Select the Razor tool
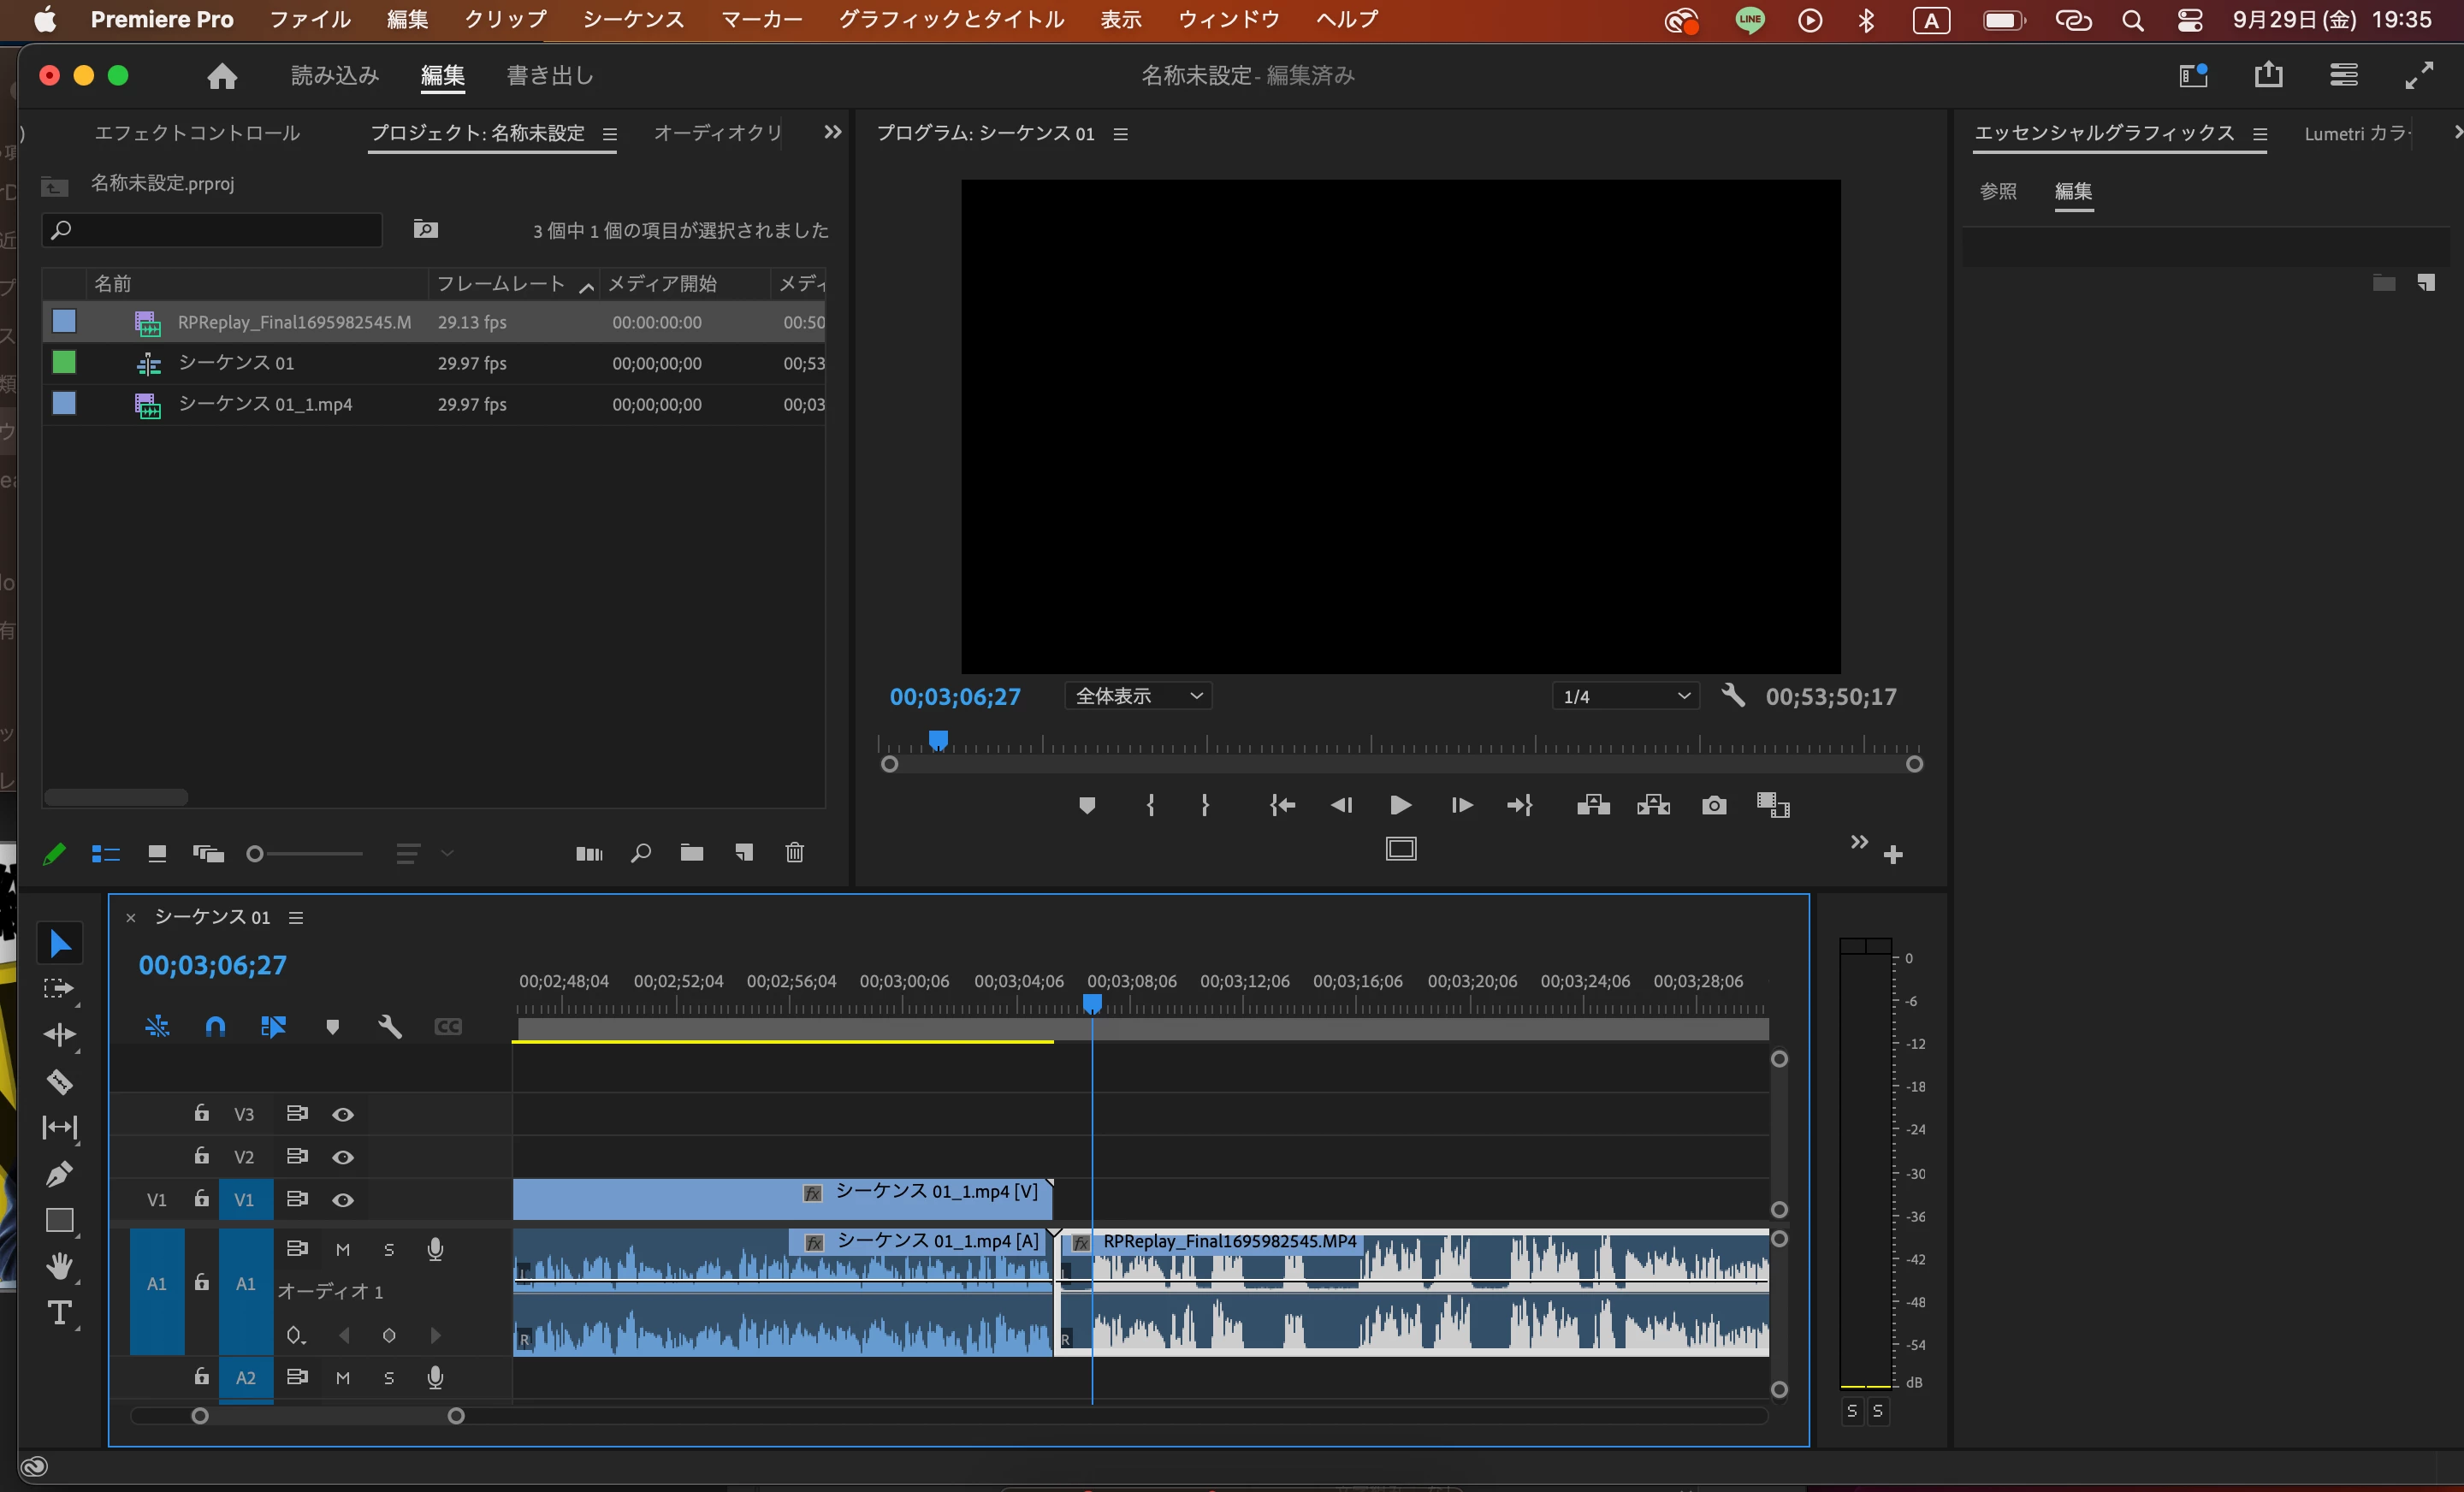2464x1492 pixels. coord(59,1081)
